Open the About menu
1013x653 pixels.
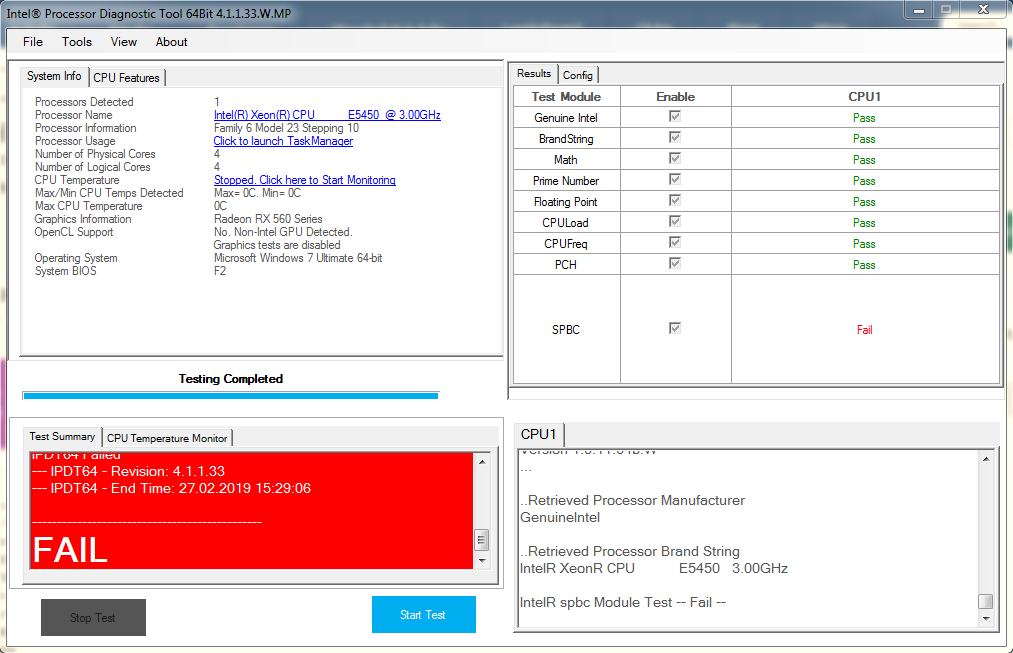pyautogui.click(x=171, y=42)
